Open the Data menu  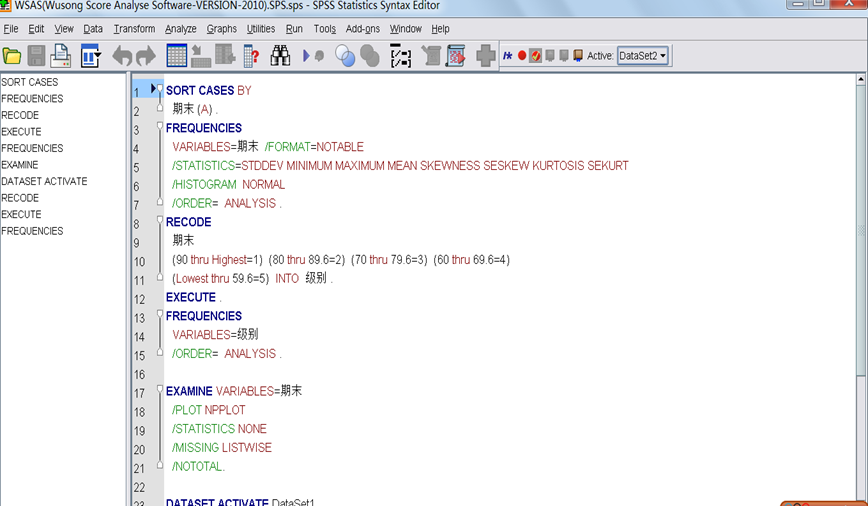93,29
